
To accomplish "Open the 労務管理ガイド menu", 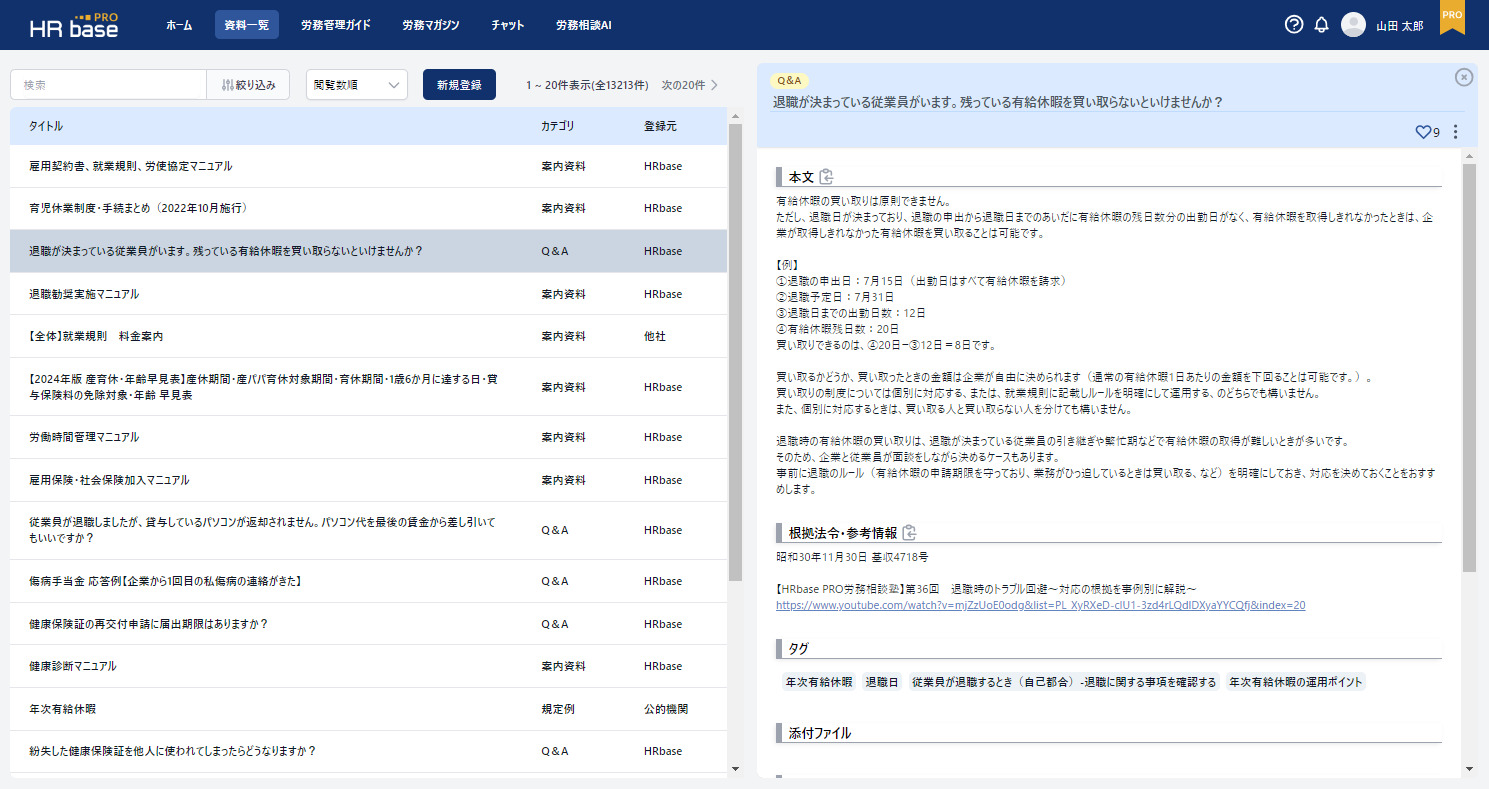I will pos(336,25).
